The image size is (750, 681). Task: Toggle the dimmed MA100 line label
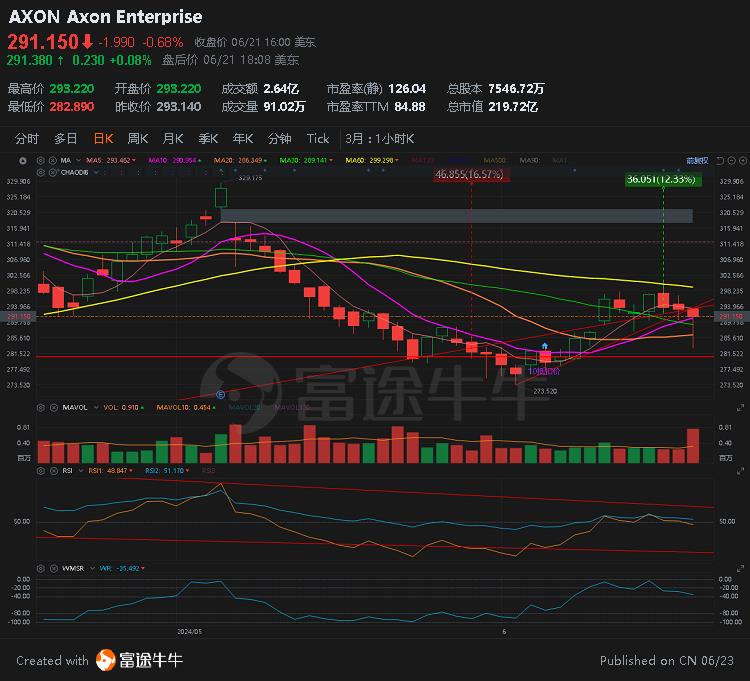494,161
